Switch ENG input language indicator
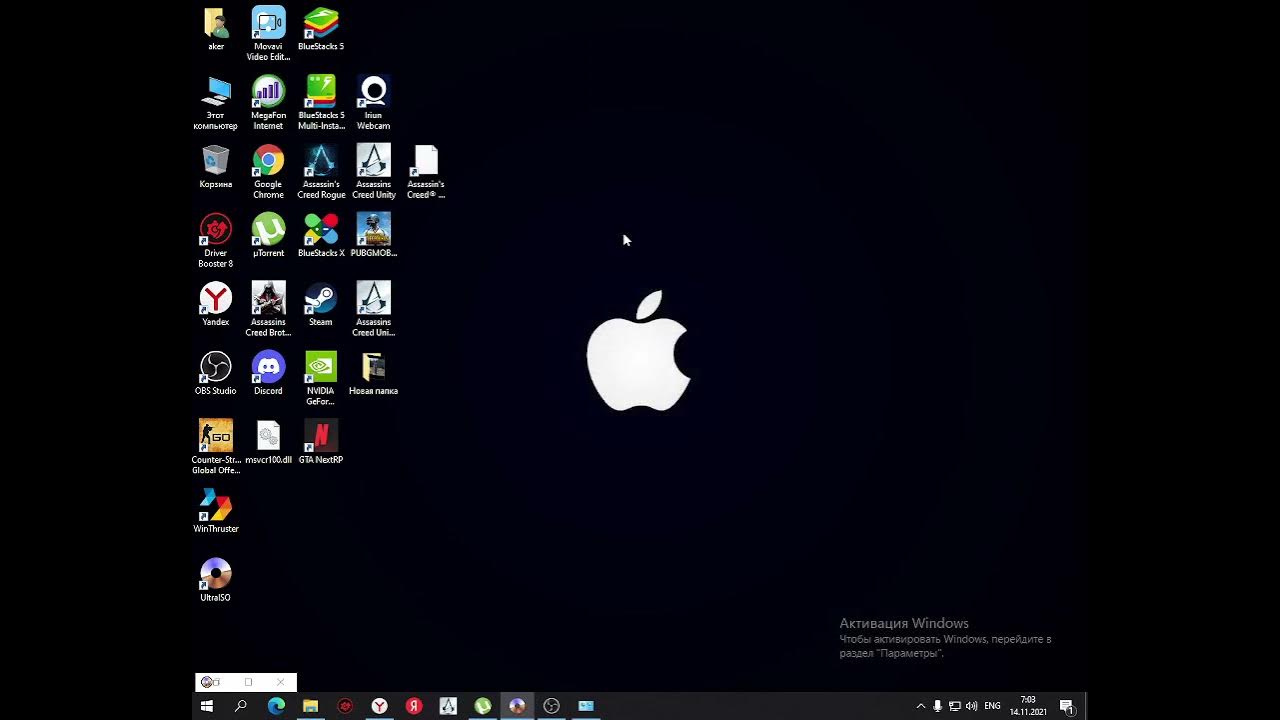Viewport: 1280px width, 720px height. tap(992, 706)
